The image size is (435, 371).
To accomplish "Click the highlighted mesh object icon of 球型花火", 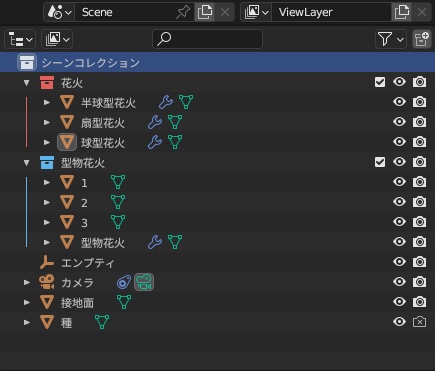I will point(67,142).
